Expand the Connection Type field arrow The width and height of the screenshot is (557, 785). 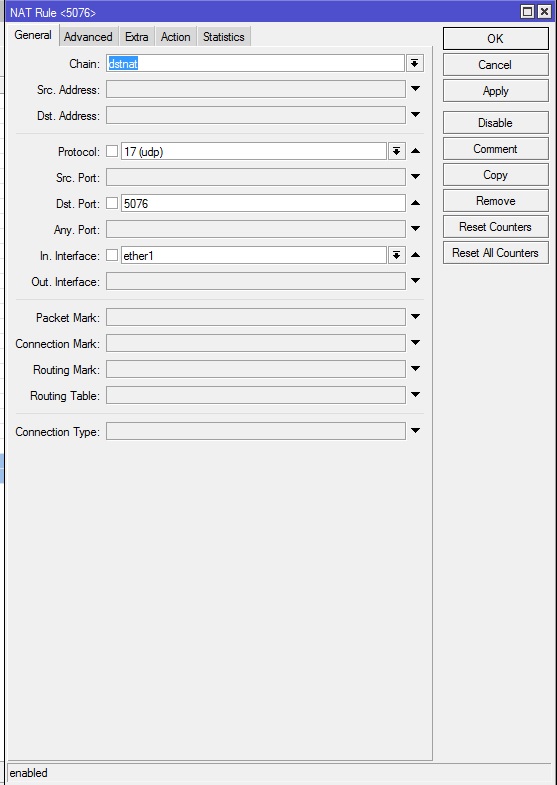pyautogui.click(x=415, y=431)
